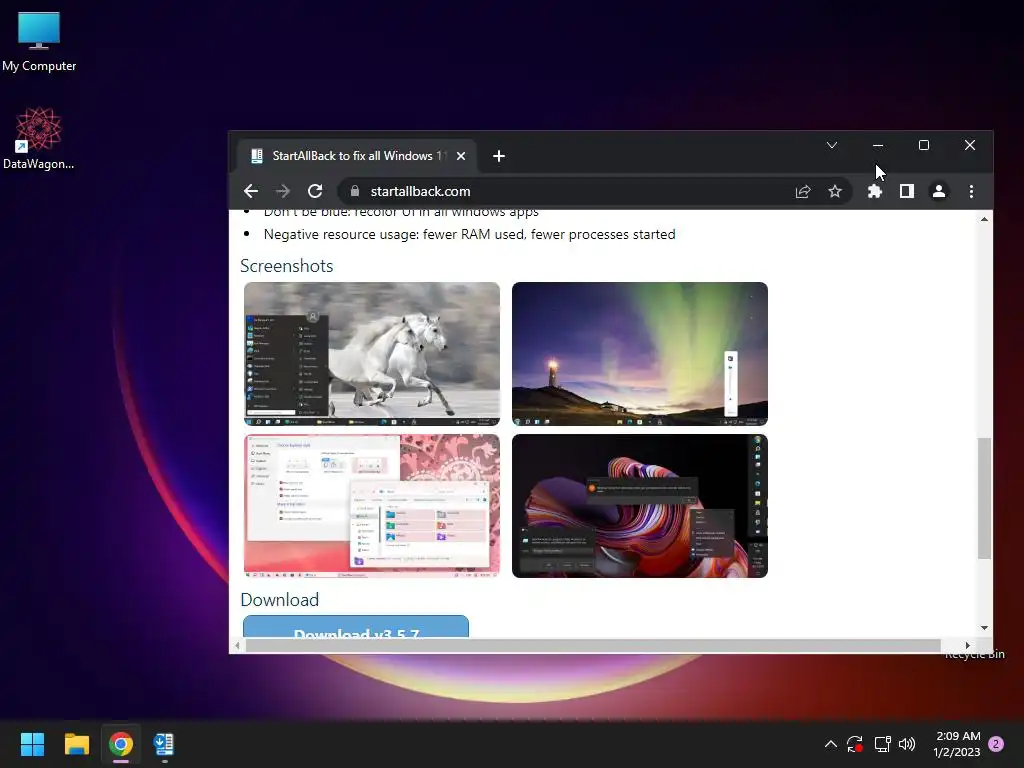Select the DataWagon desktop shortcut

39,138
